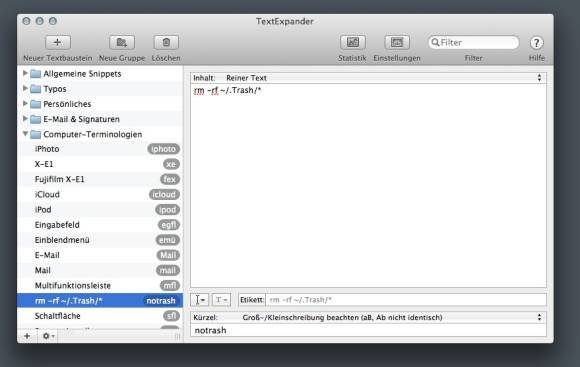Screen dimensions: 580x367
Task: Click the emü abbreviation badge
Action: pos(168,240)
